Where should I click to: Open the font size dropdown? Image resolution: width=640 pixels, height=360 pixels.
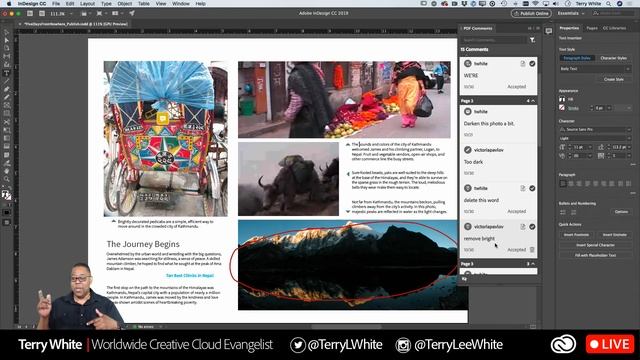click(x=591, y=147)
